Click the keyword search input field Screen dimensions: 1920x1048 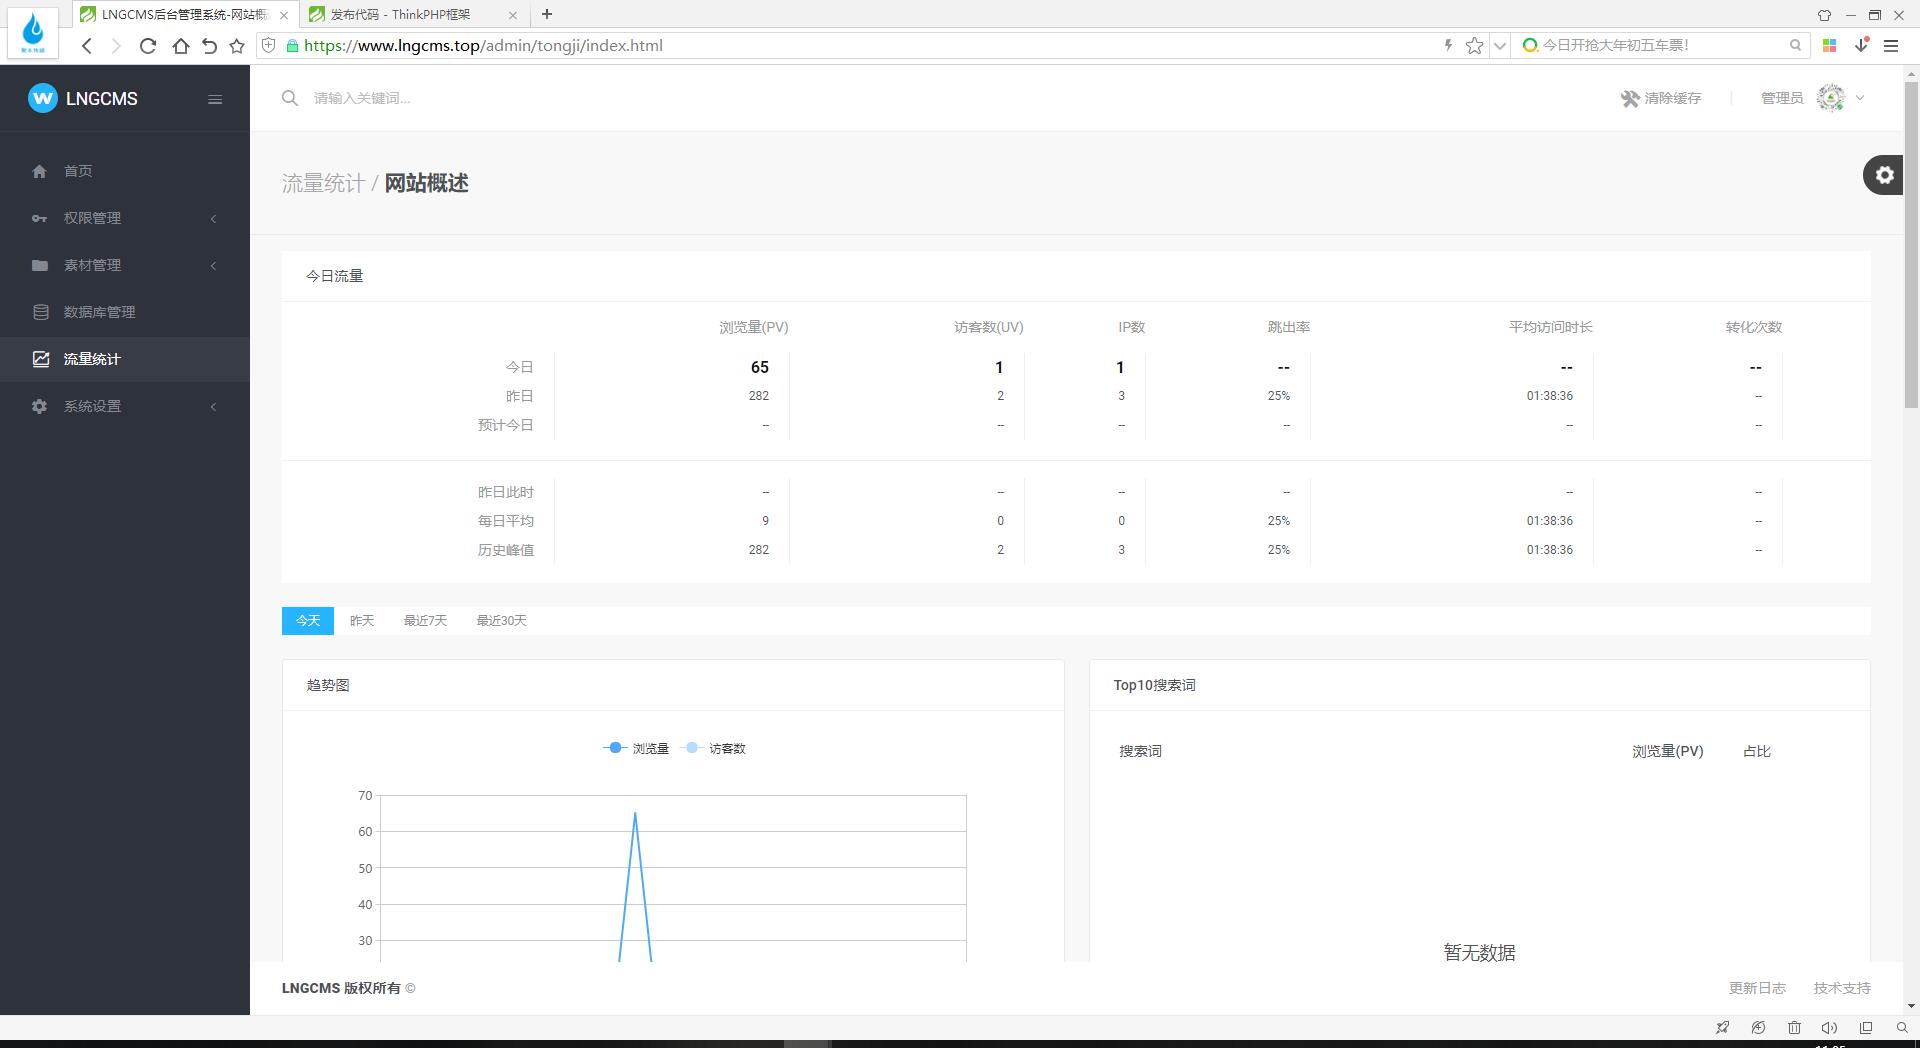[600, 98]
